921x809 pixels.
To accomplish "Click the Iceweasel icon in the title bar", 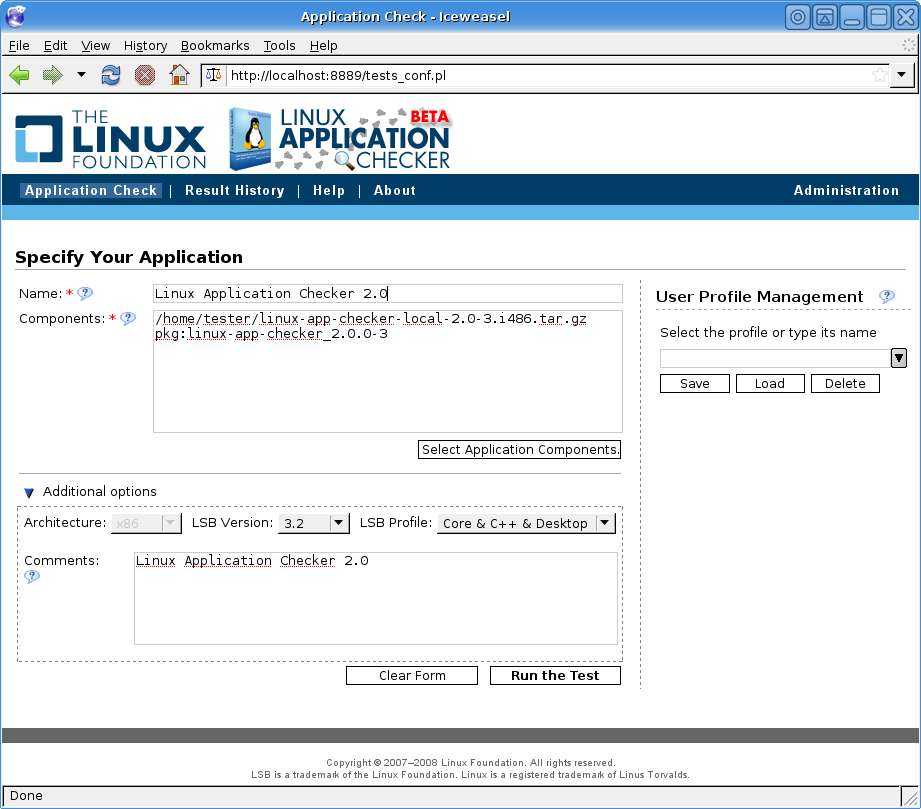I will coord(16,16).
